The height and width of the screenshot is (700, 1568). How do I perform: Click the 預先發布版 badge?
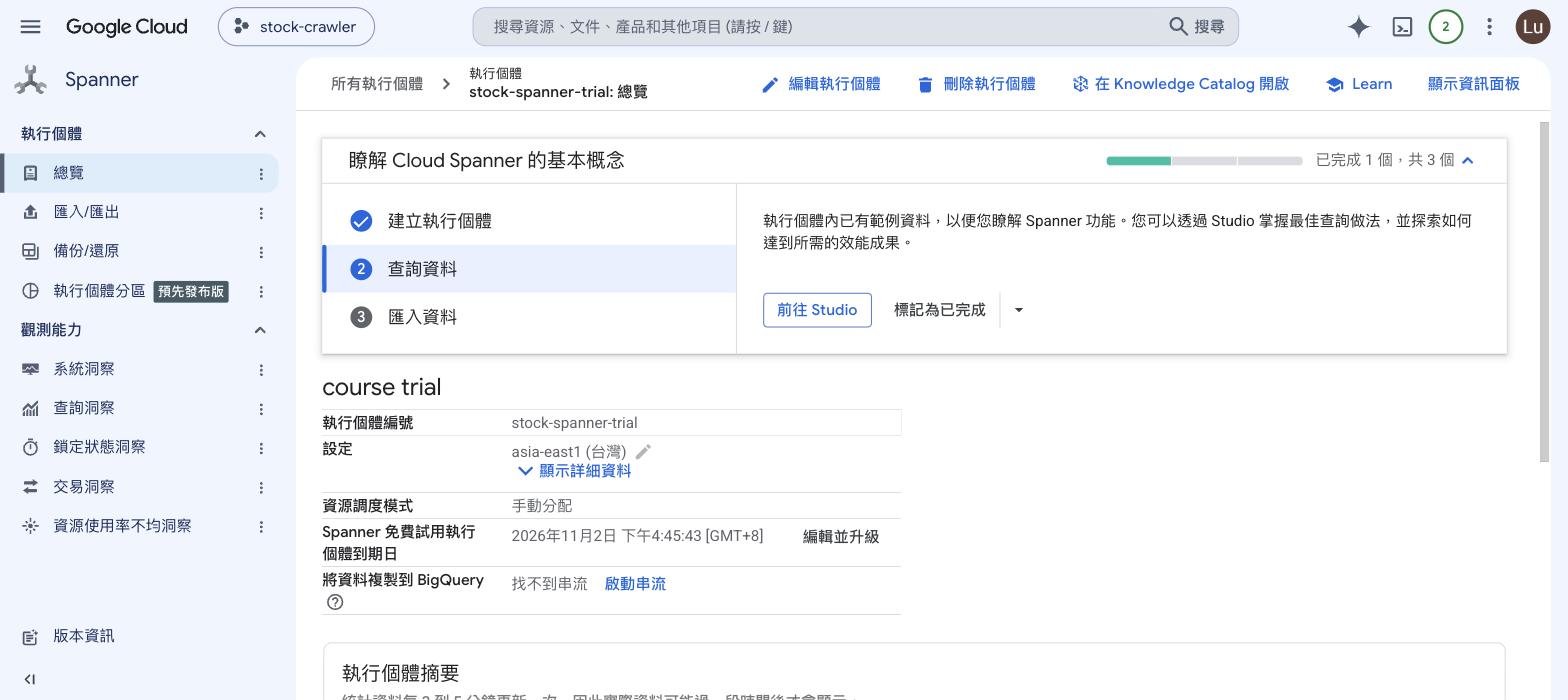point(191,292)
